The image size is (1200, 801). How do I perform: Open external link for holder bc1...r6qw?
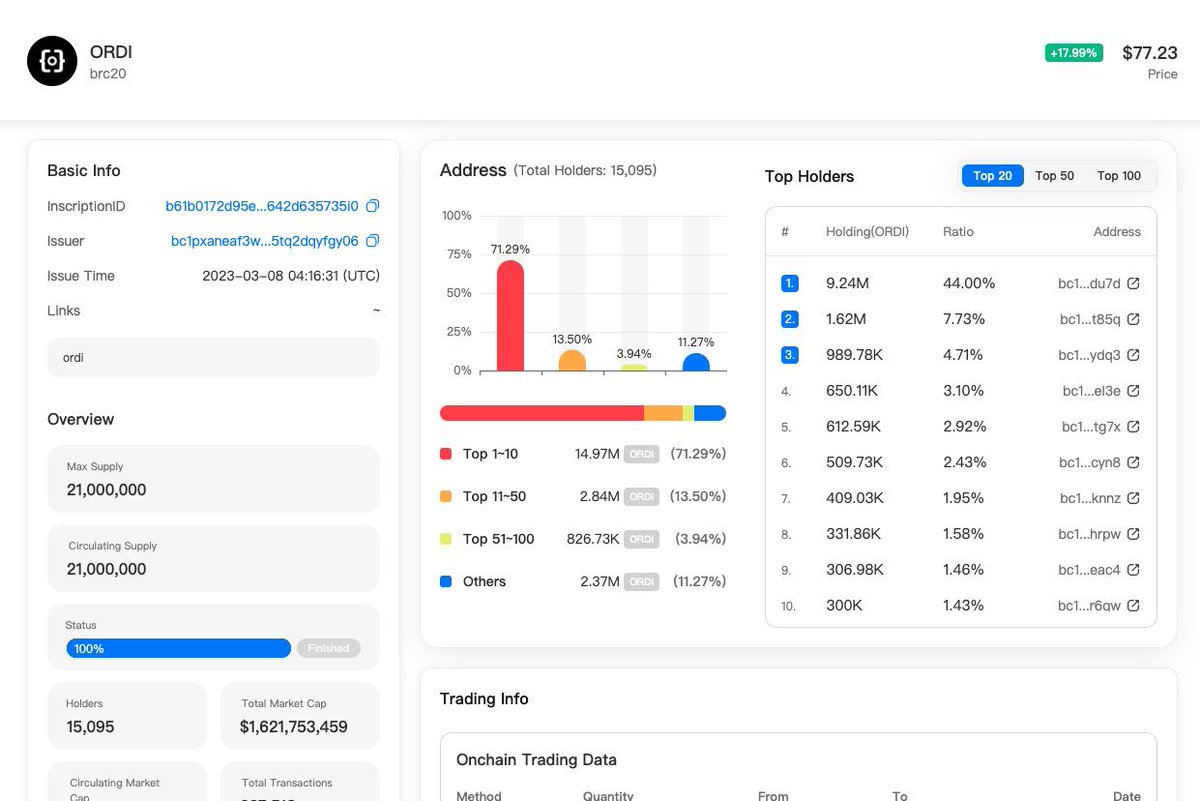tap(1133, 605)
